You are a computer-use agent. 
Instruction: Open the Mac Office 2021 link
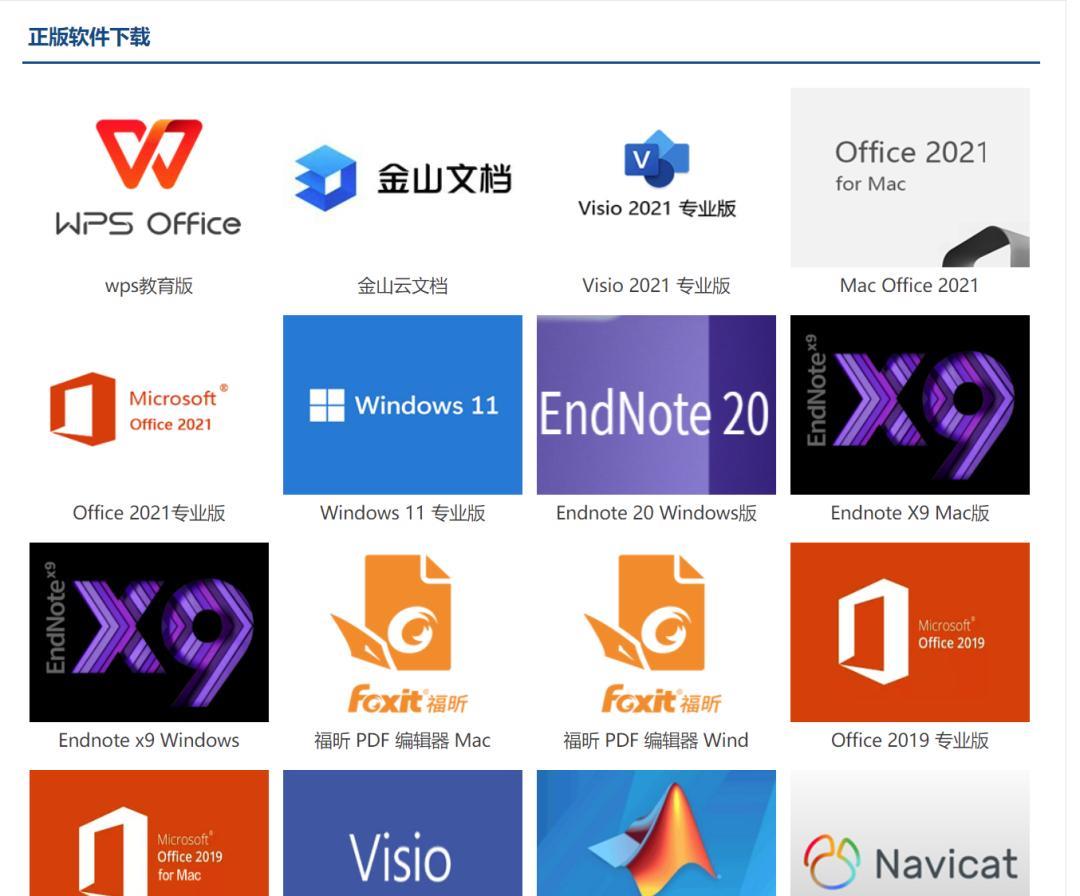[909, 286]
